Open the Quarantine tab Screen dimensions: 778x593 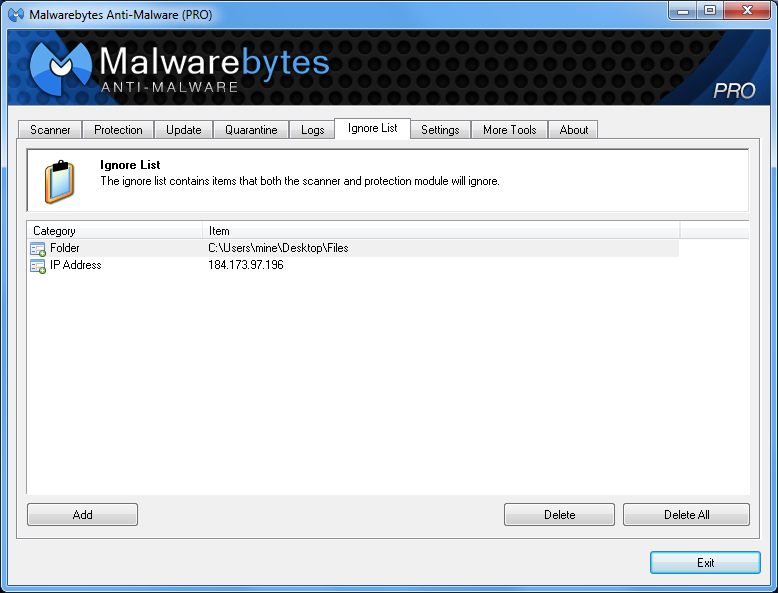251,130
